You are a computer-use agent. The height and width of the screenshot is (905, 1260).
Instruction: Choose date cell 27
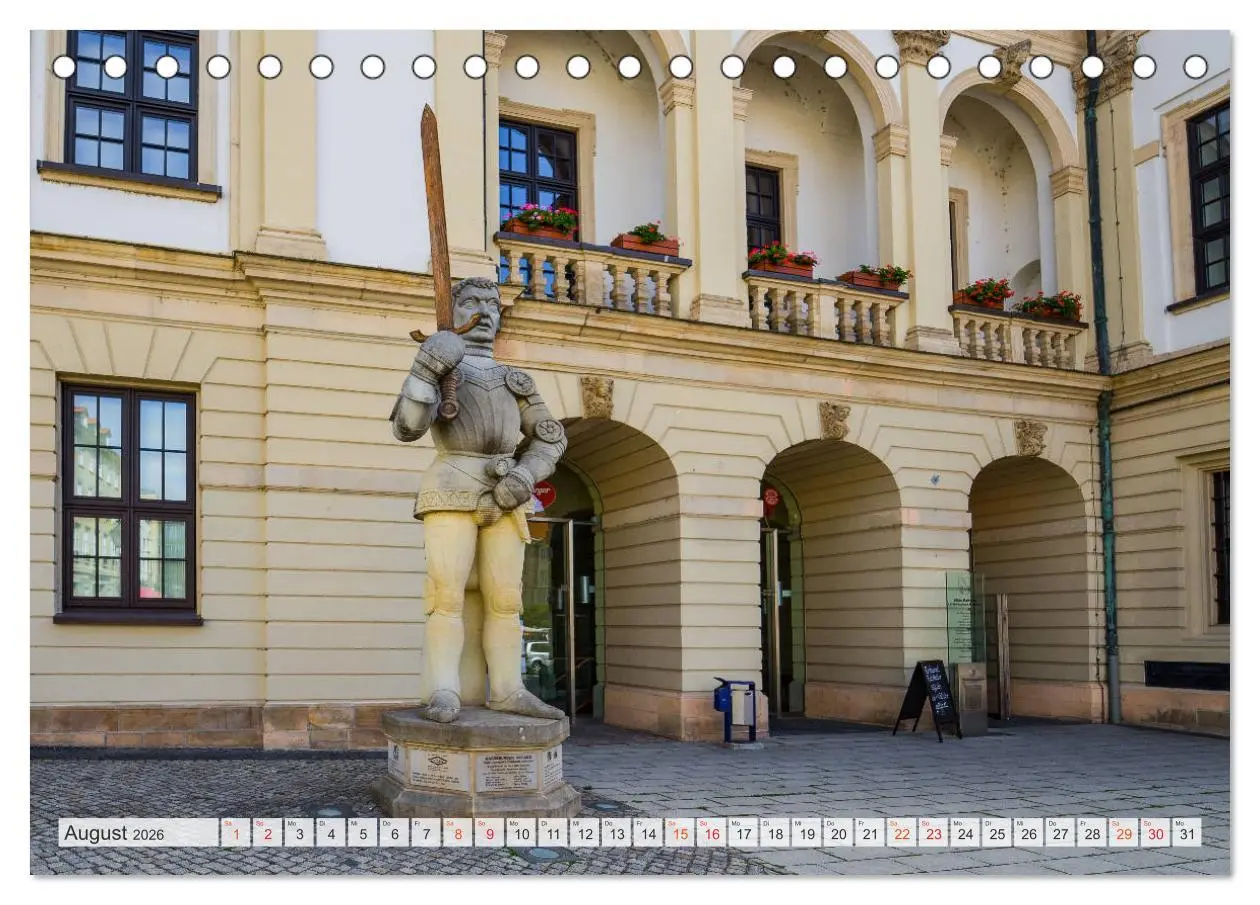tap(1061, 832)
